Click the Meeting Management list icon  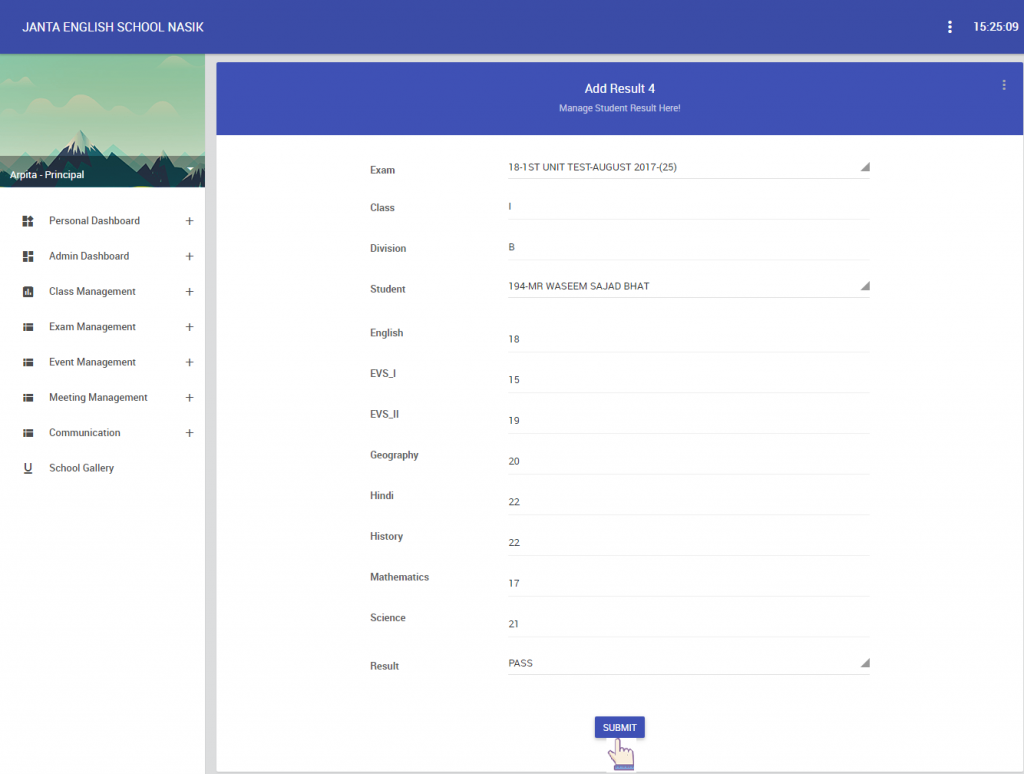(x=28, y=398)
